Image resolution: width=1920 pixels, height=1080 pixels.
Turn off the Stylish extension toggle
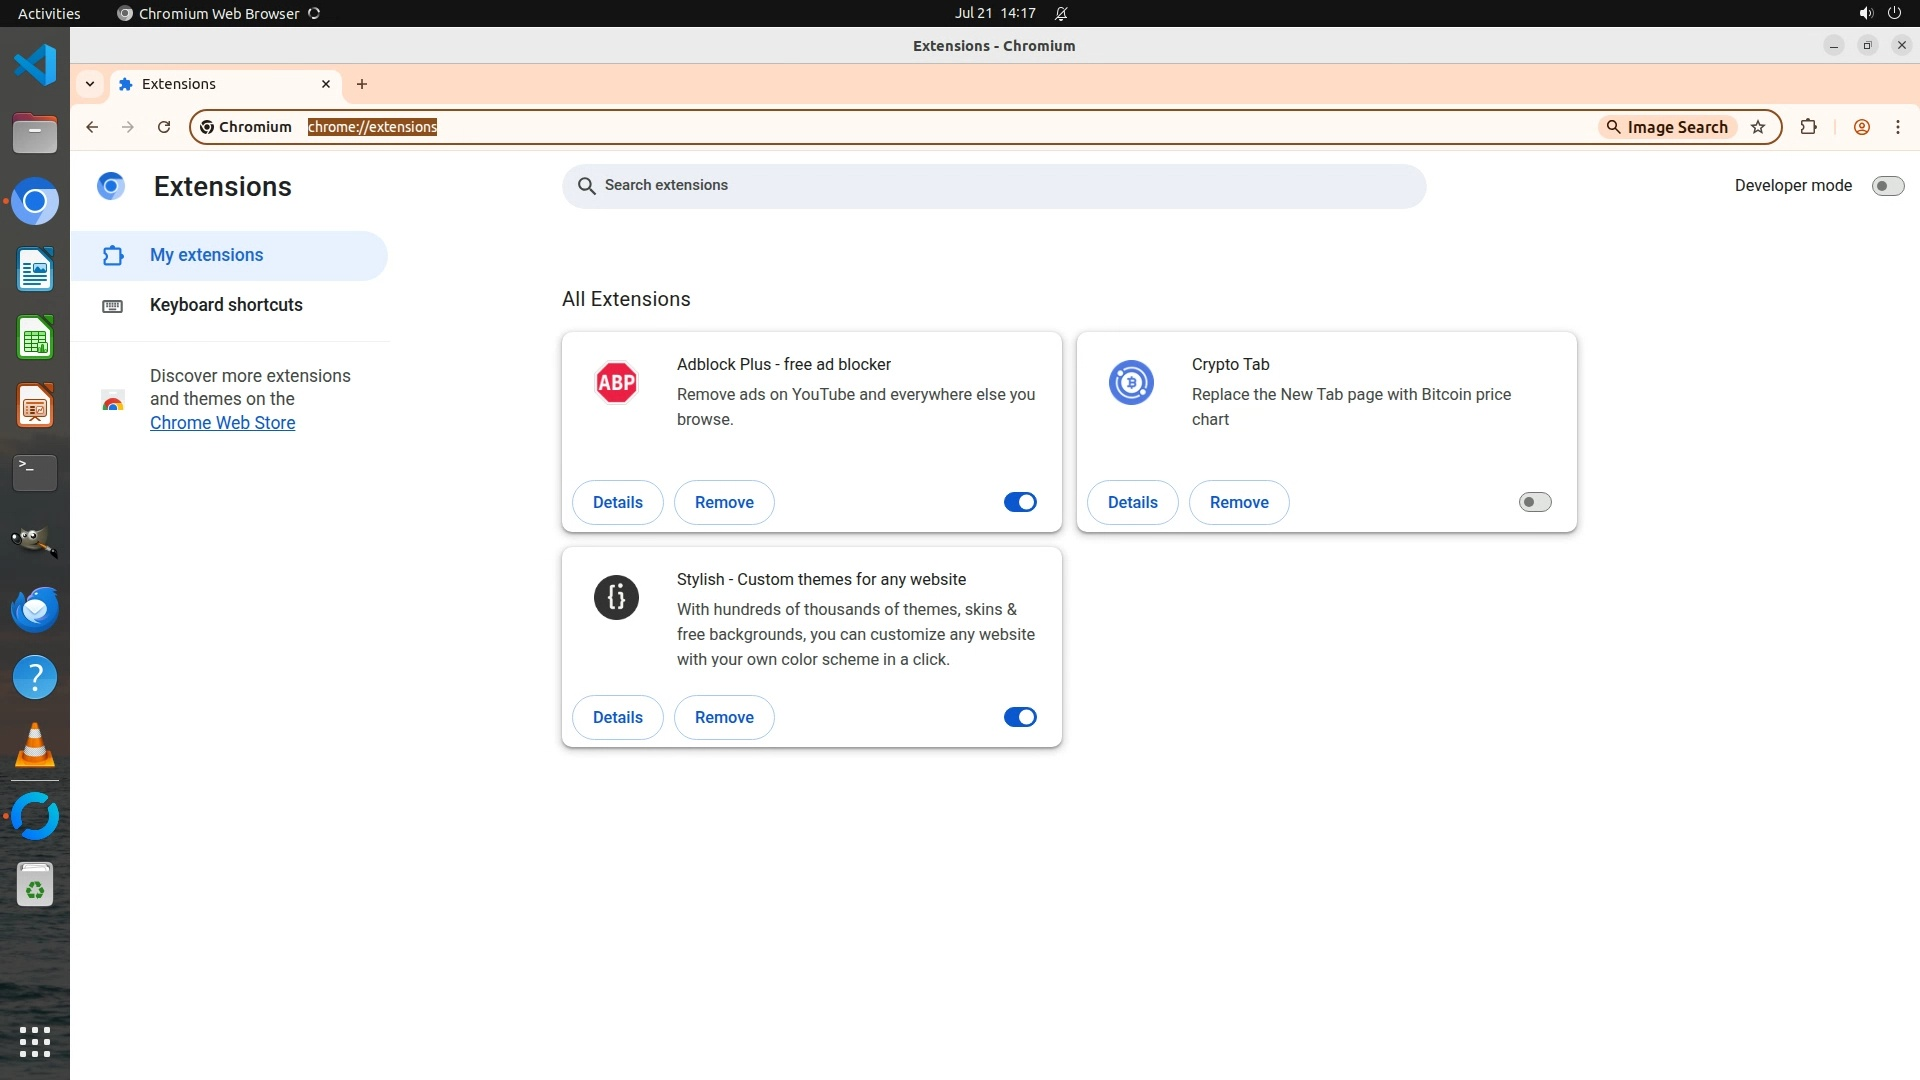pos(1020,717)
